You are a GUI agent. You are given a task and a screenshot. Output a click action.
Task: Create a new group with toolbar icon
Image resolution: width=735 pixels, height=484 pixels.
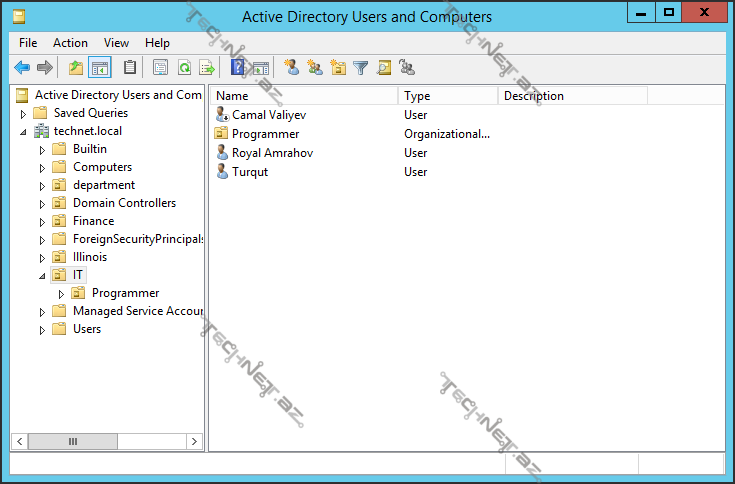point(315,68)
